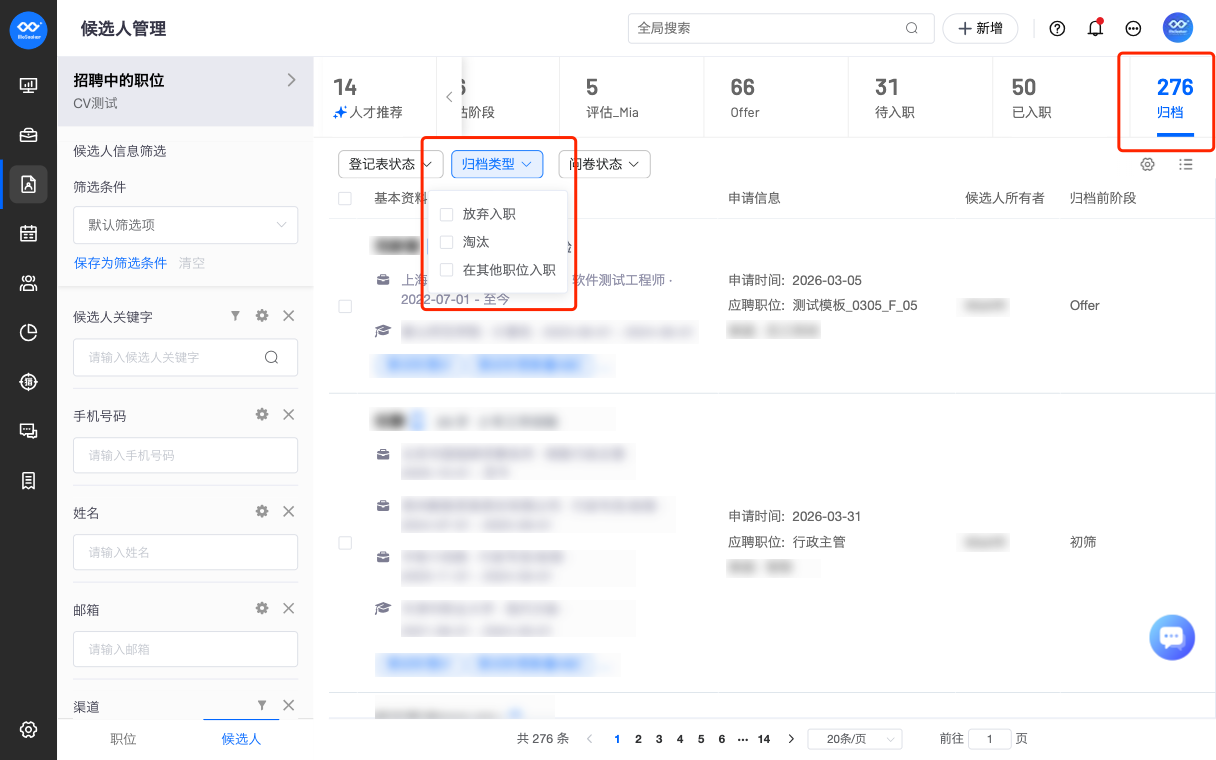
Task: Open the pie chart reports icon
Action: coord(28,332)
